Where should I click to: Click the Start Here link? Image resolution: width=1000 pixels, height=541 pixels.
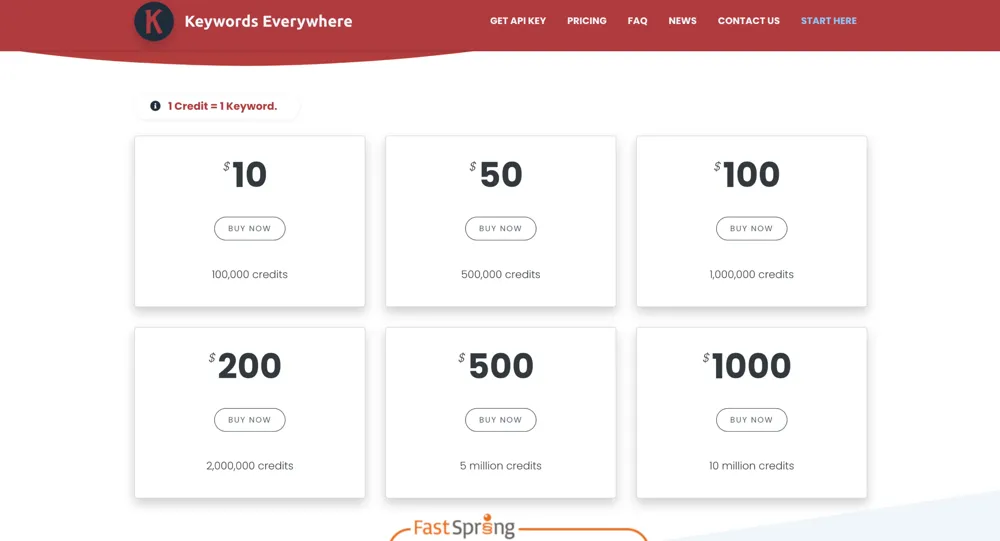[x=828, y=21]
